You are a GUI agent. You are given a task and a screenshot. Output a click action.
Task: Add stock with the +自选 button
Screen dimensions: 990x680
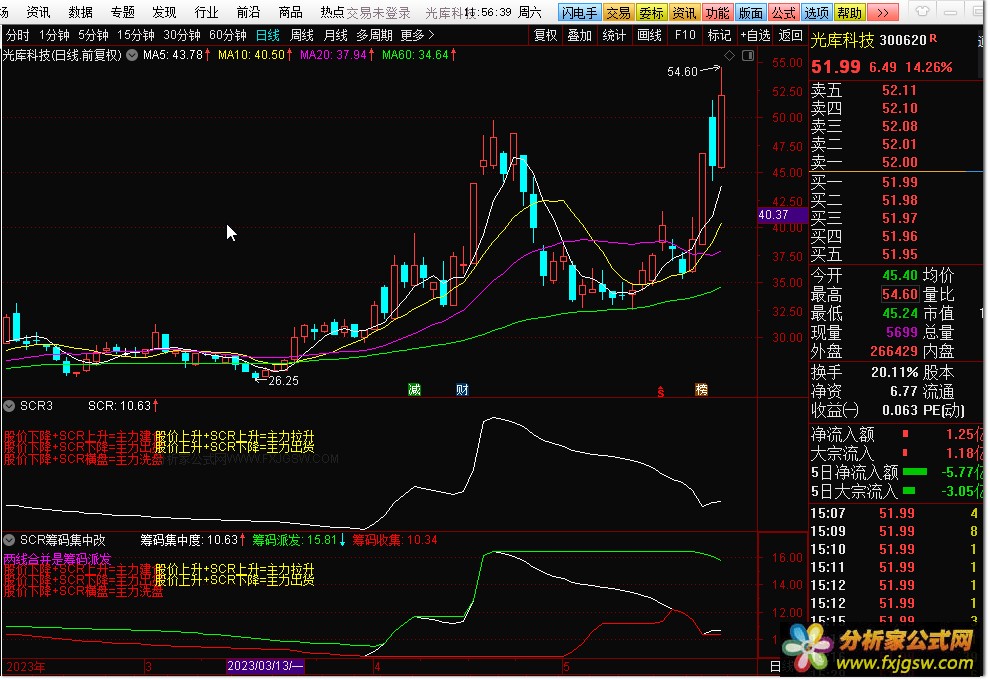coord(755,35)
